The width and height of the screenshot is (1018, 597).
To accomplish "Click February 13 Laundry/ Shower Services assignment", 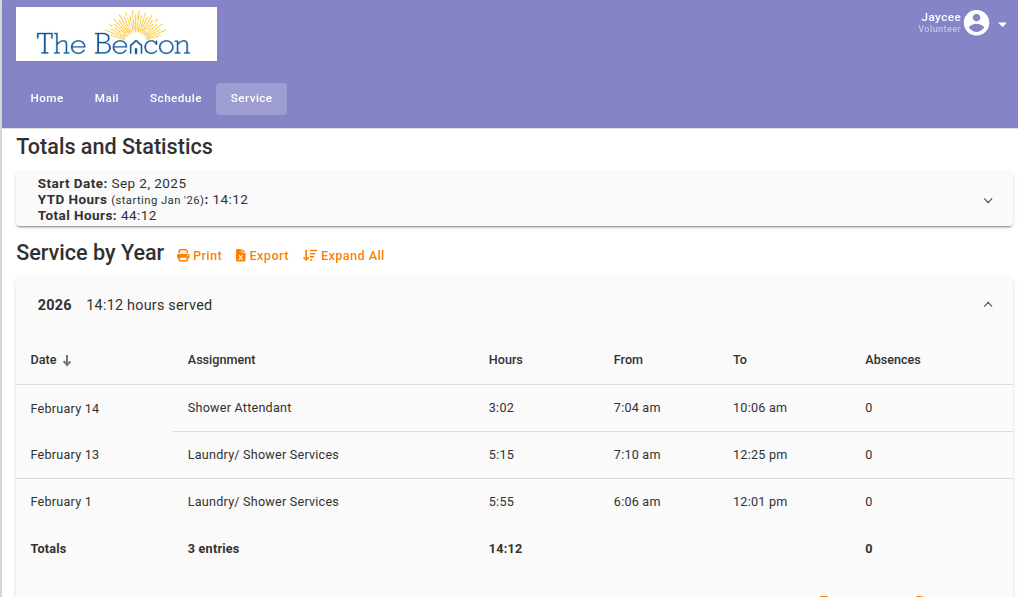I will pos(263,455).
